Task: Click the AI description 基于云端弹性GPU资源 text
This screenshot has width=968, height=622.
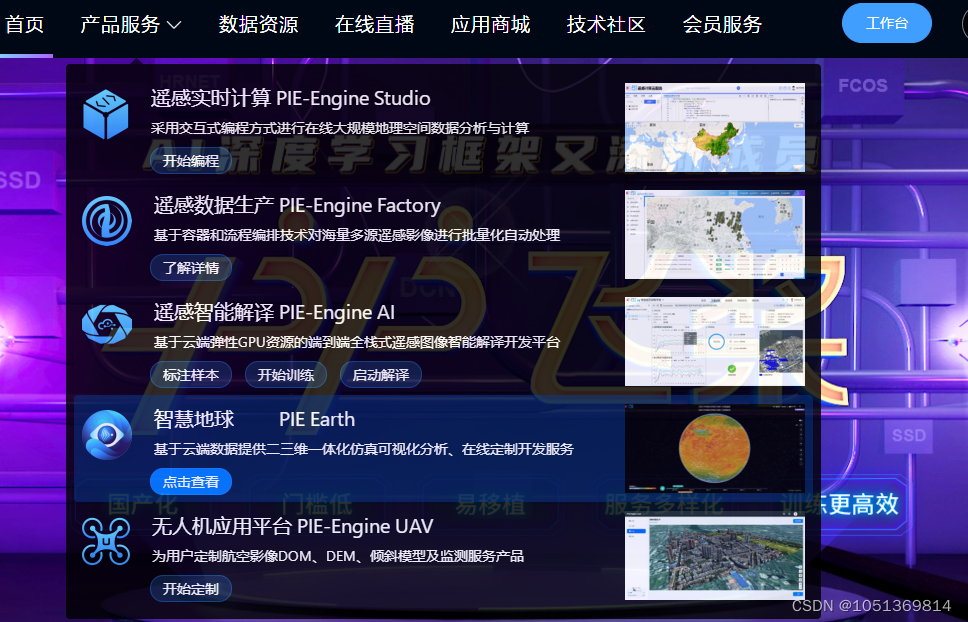Action: 357,342
